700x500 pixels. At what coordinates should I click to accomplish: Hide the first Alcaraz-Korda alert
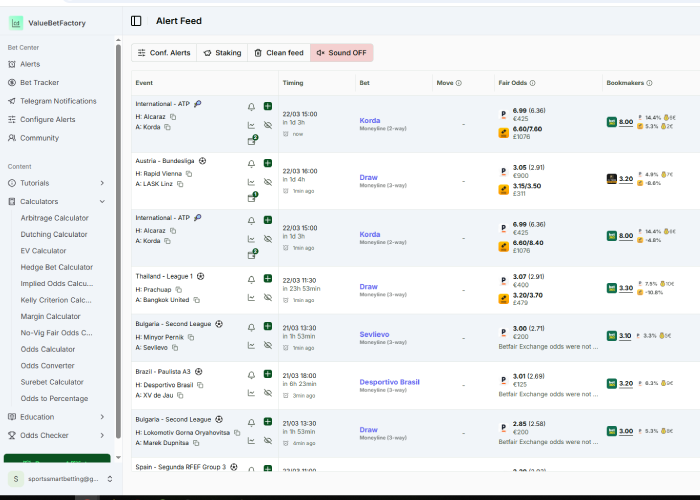click(x=268, y=125)
